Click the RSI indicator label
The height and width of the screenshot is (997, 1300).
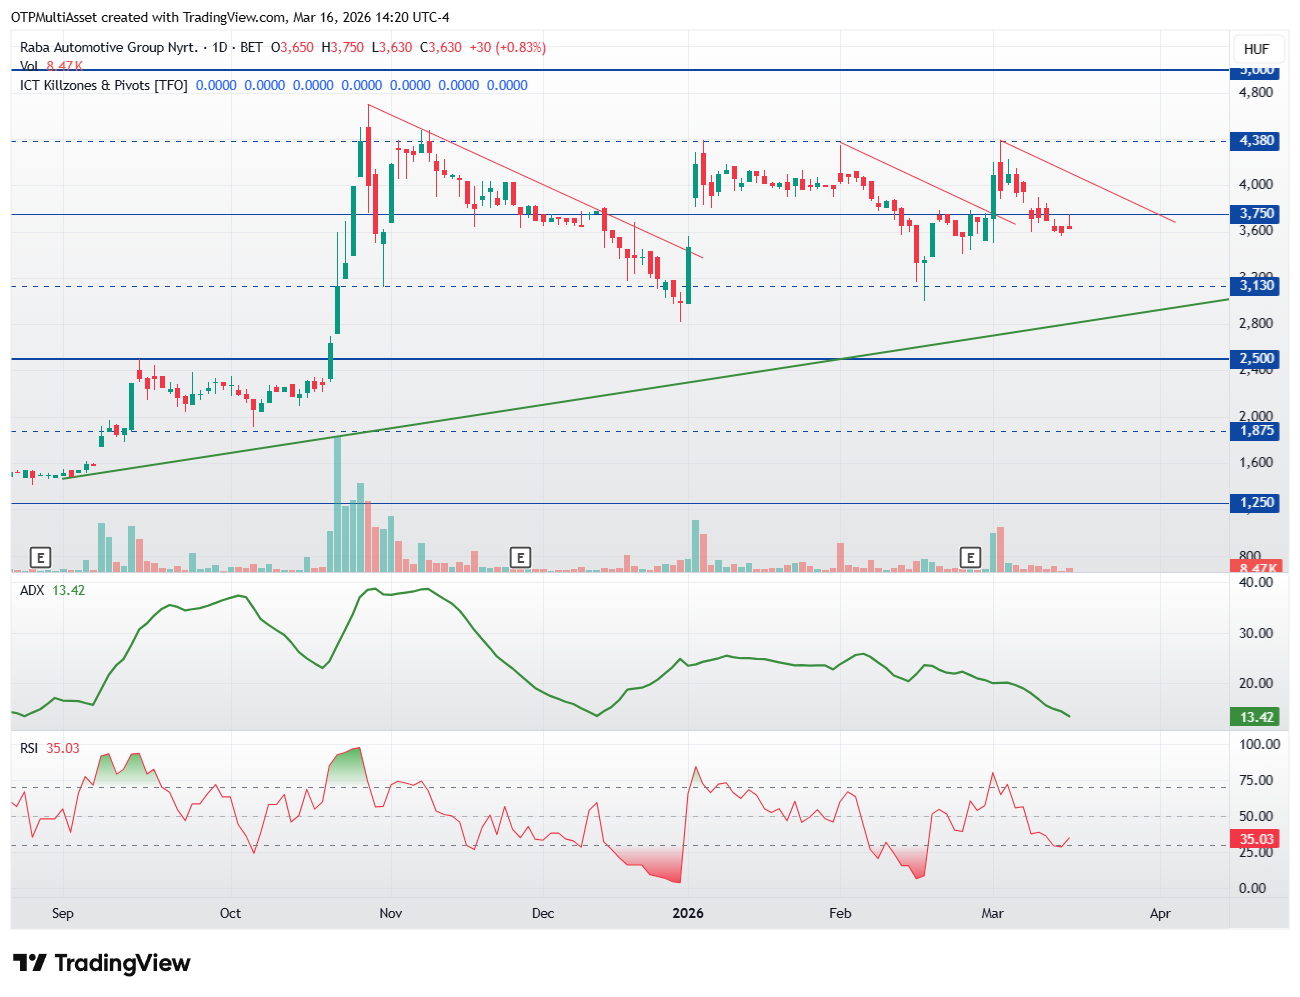(x=29, y=748)
